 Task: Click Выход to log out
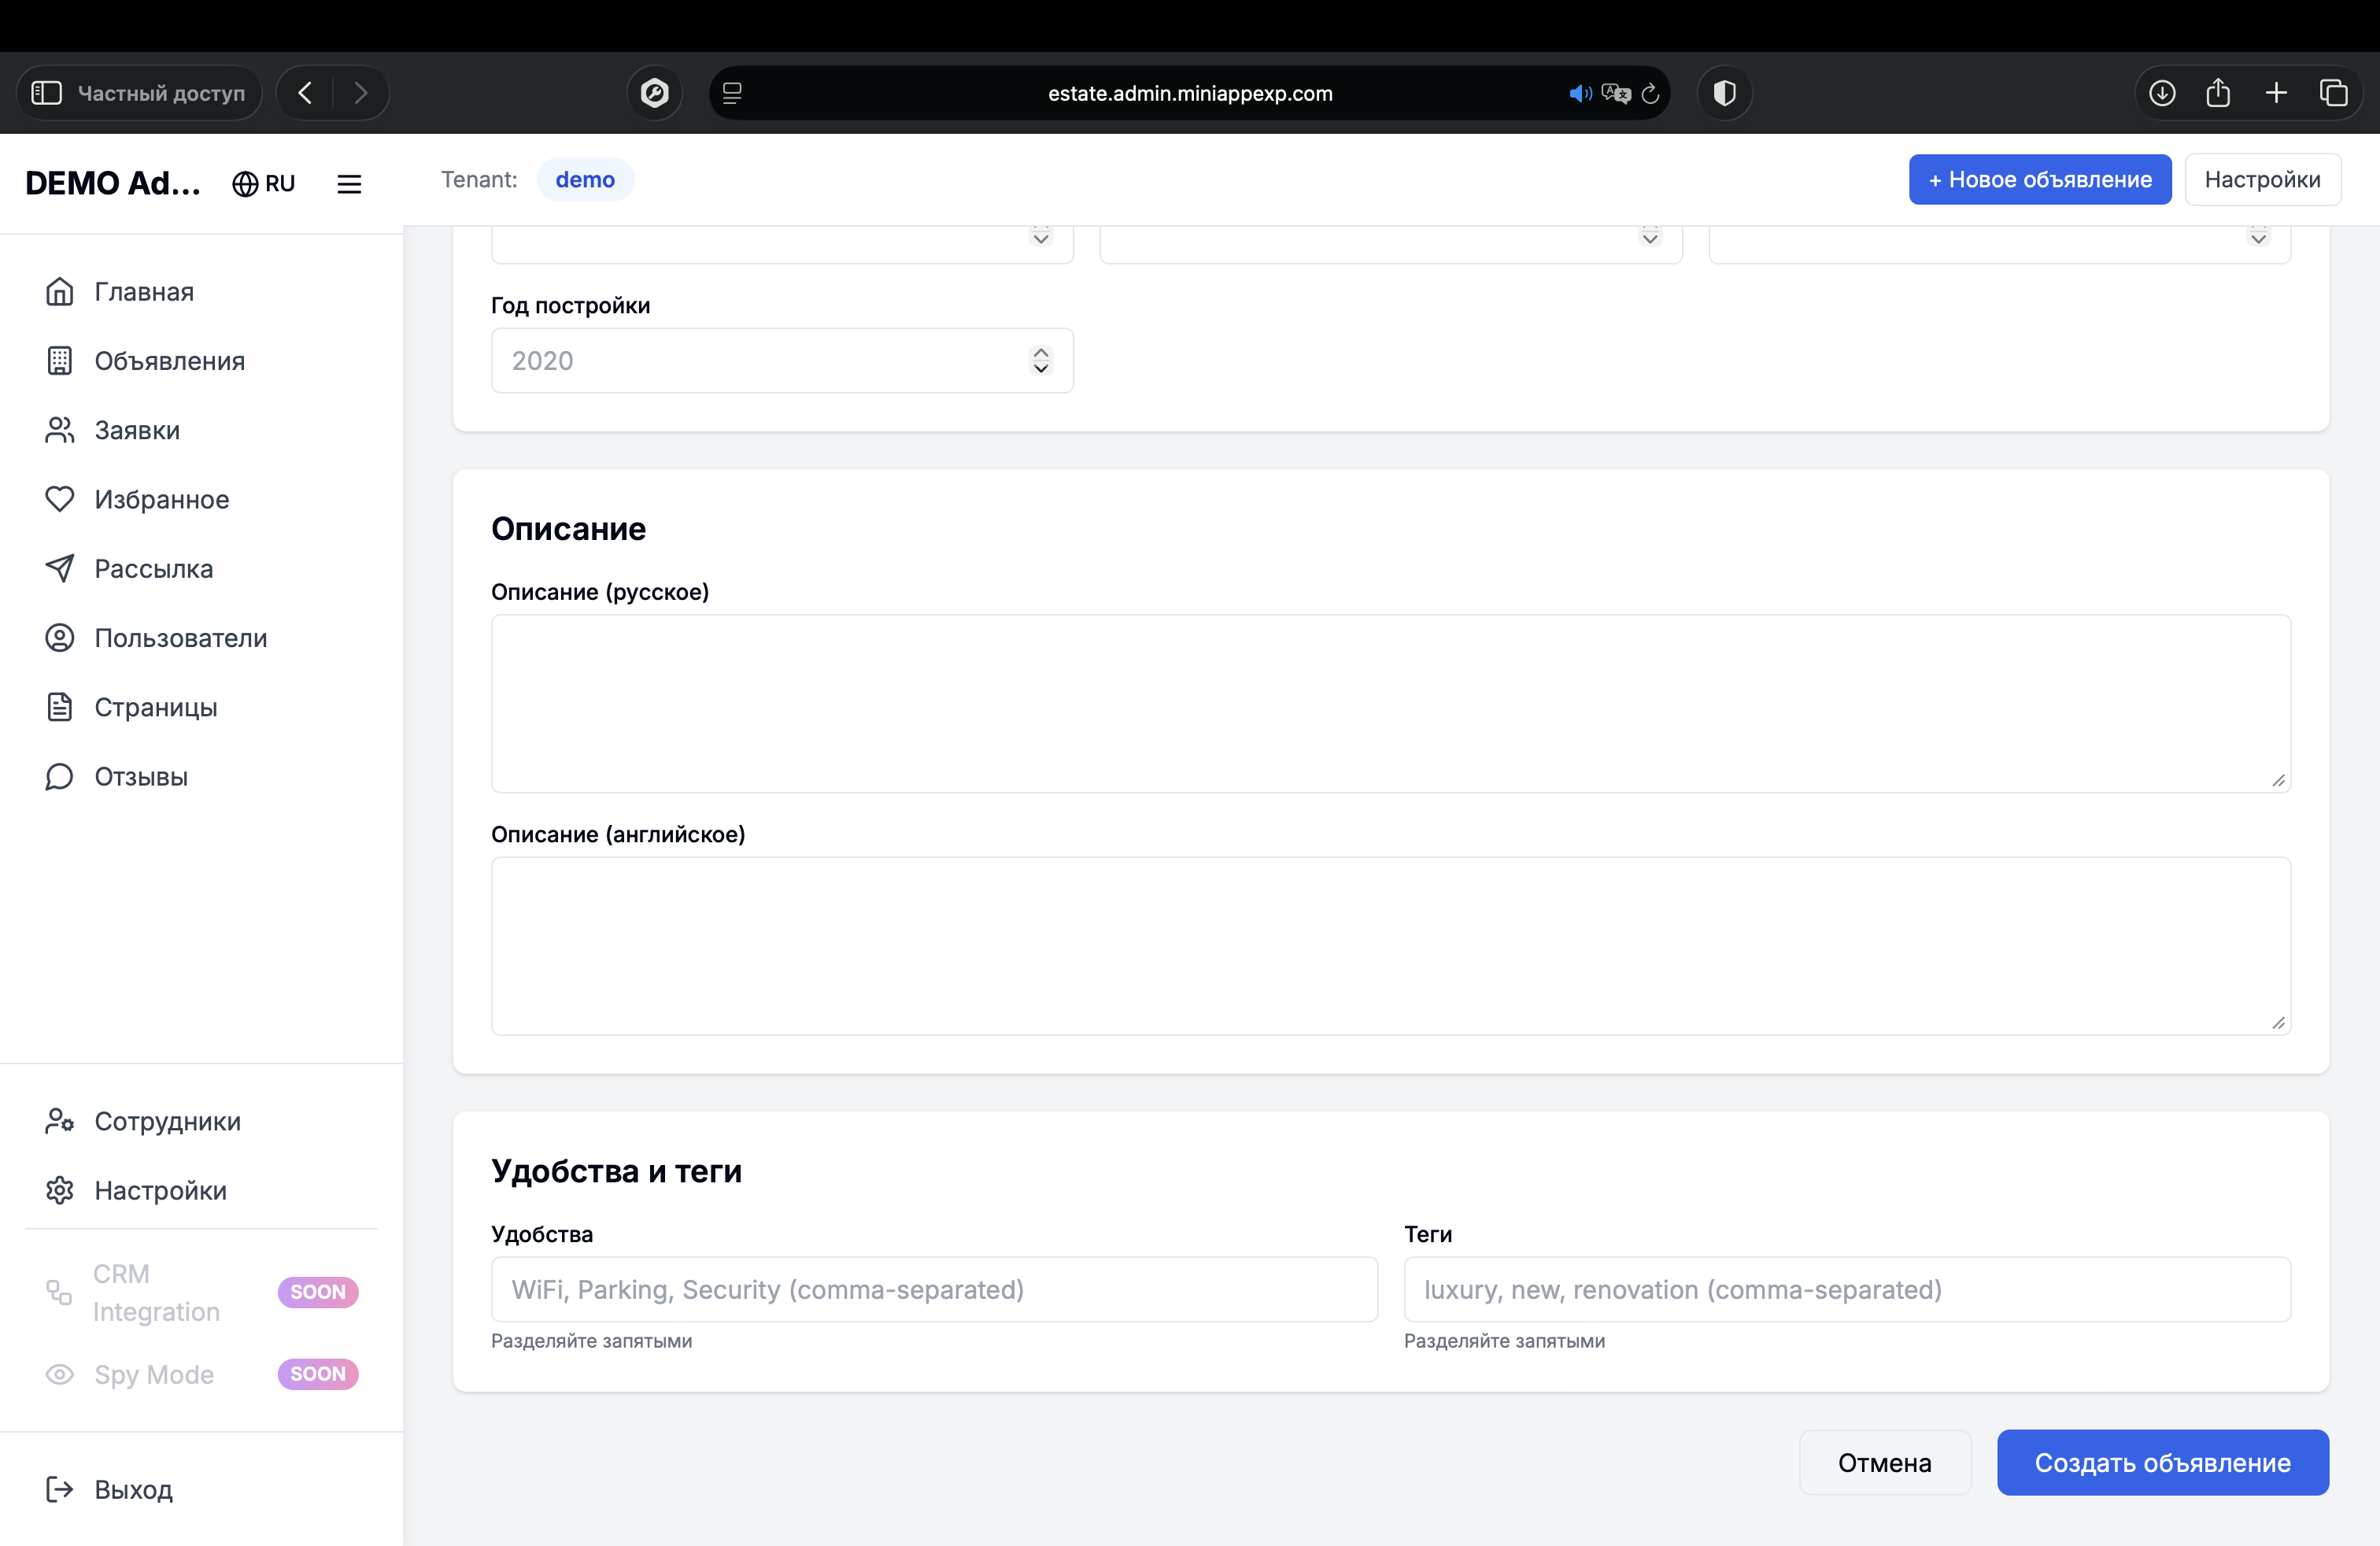(133, 1489)
